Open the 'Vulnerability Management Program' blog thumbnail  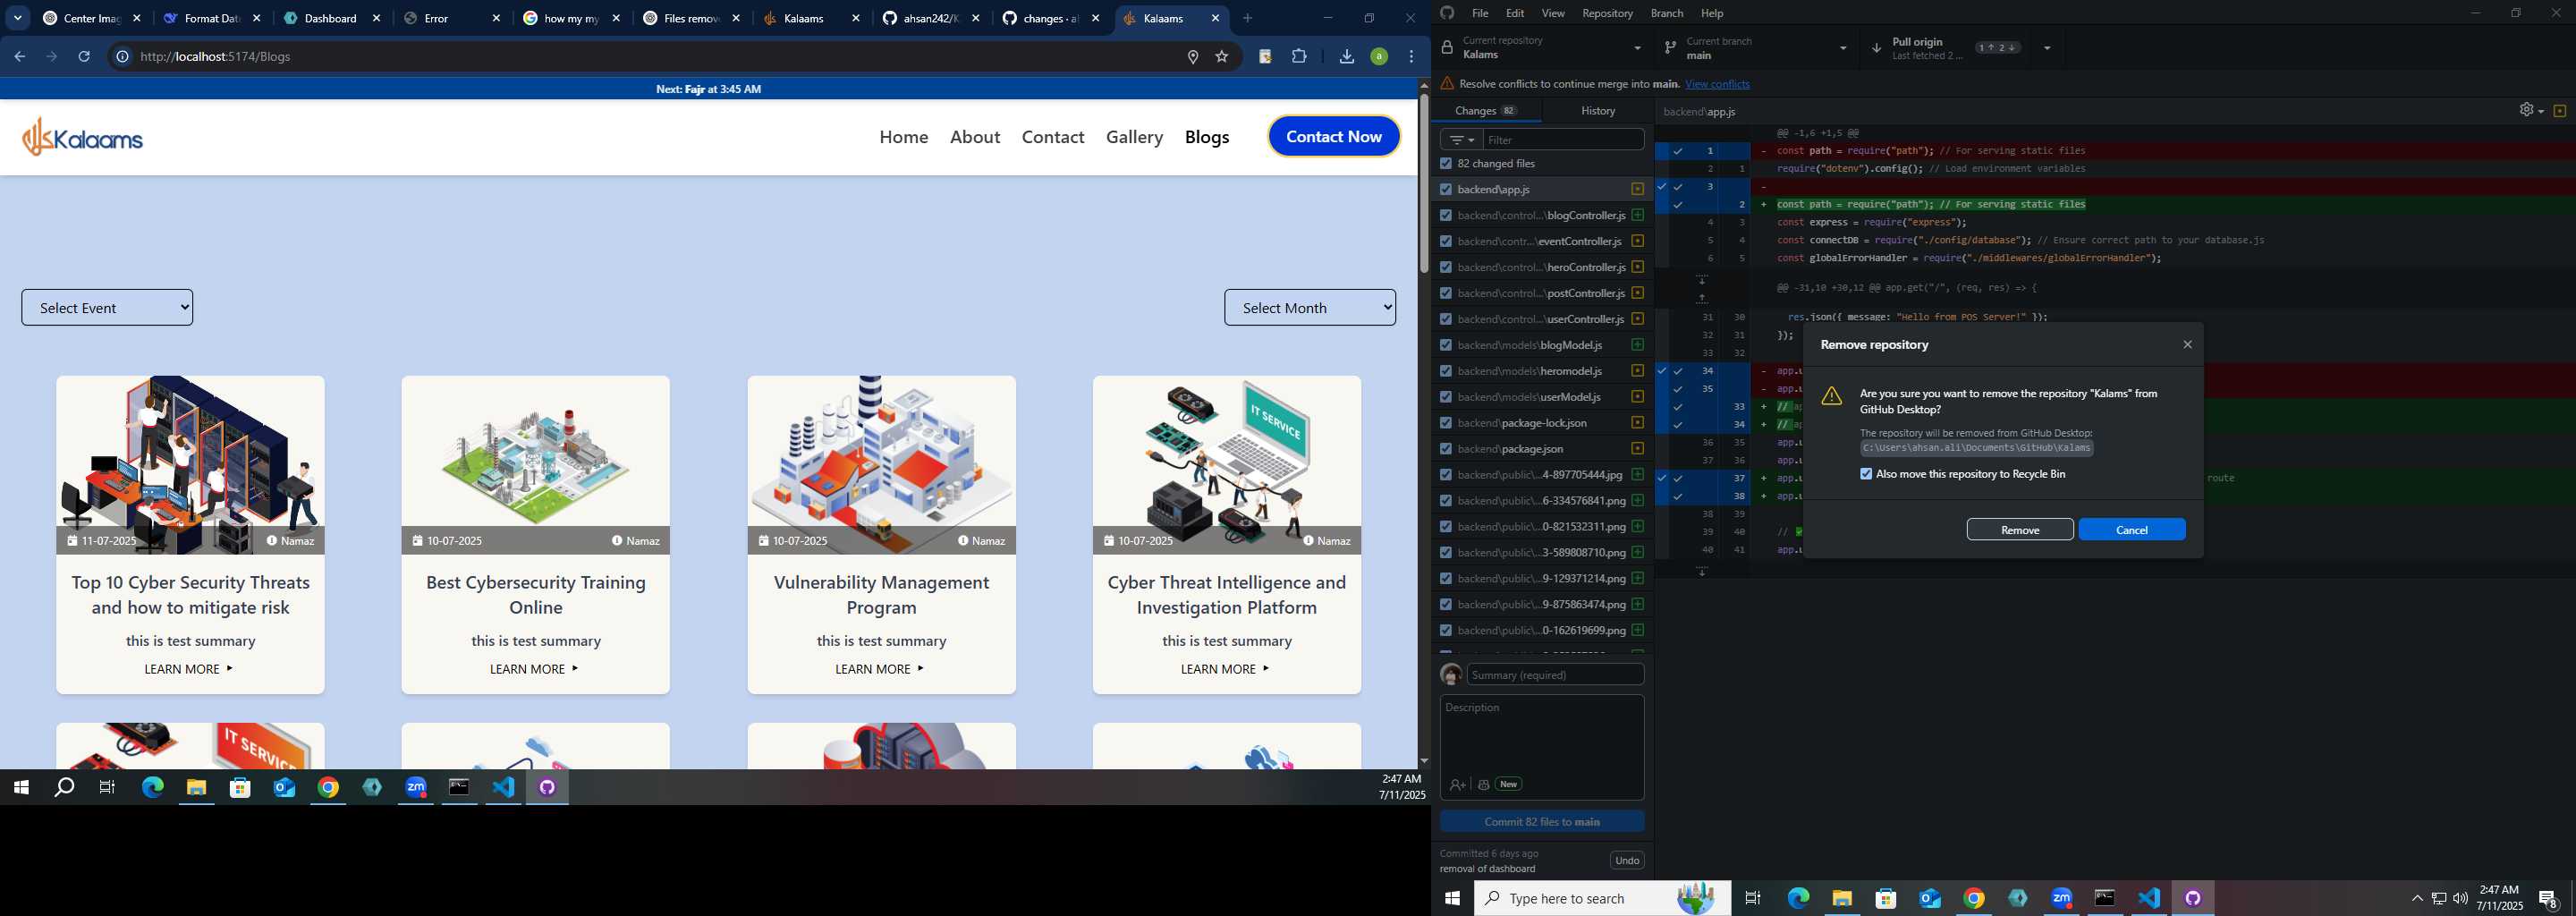pos(881,465)
